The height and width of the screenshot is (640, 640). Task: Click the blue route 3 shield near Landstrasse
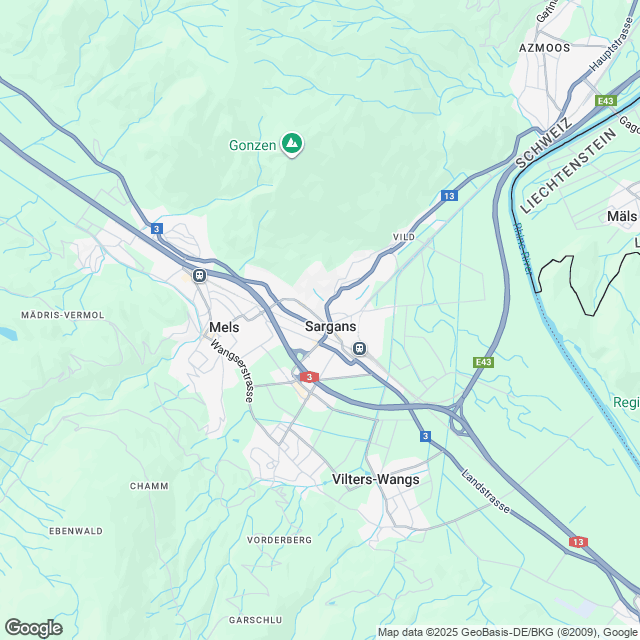click(425, 436)
